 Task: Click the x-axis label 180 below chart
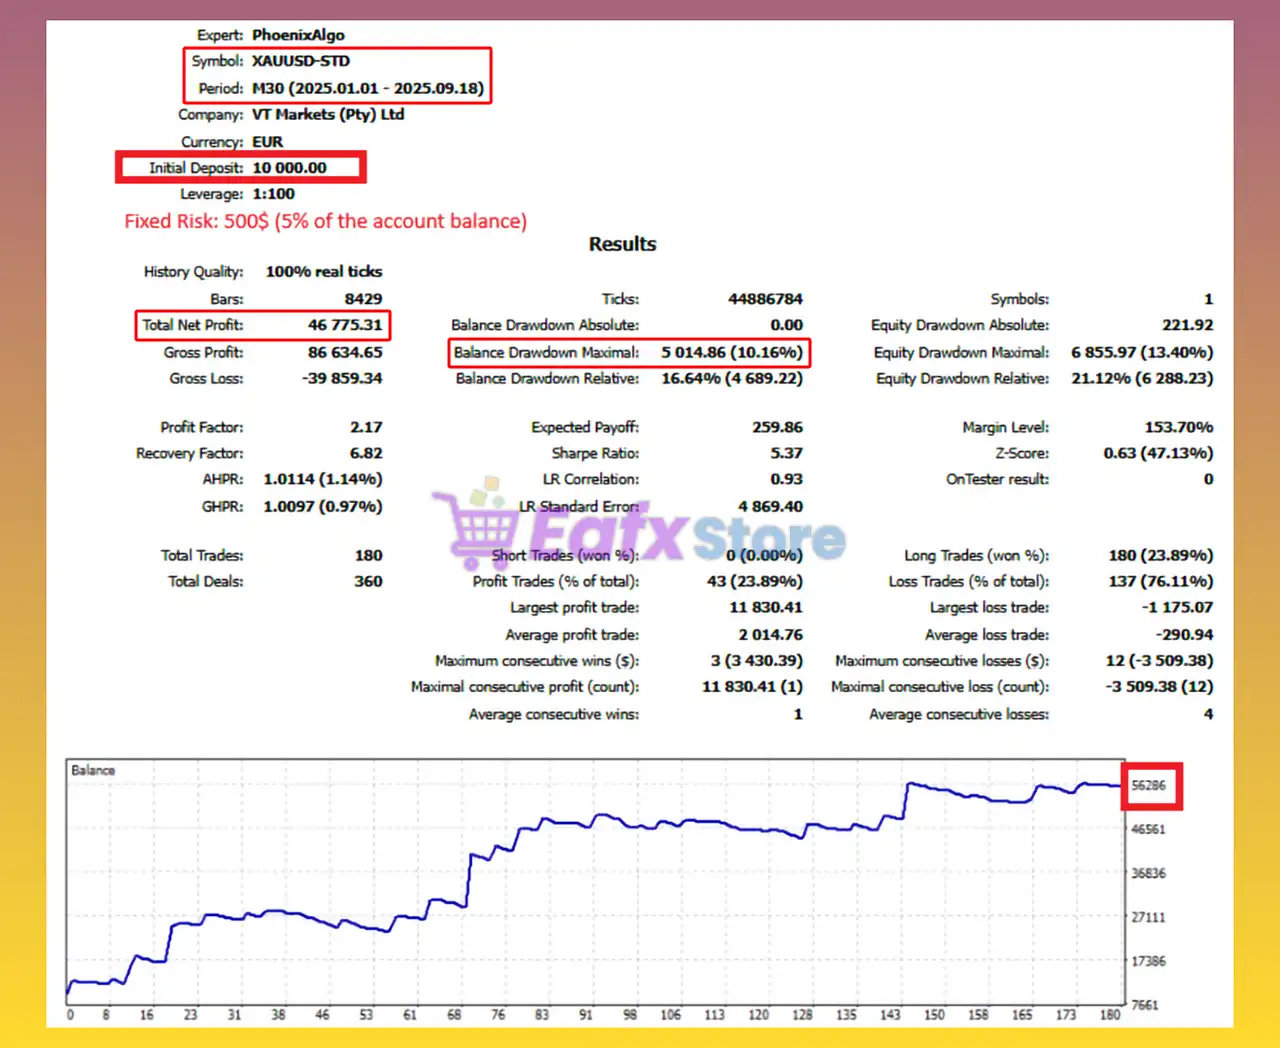coord(1110,1015)
